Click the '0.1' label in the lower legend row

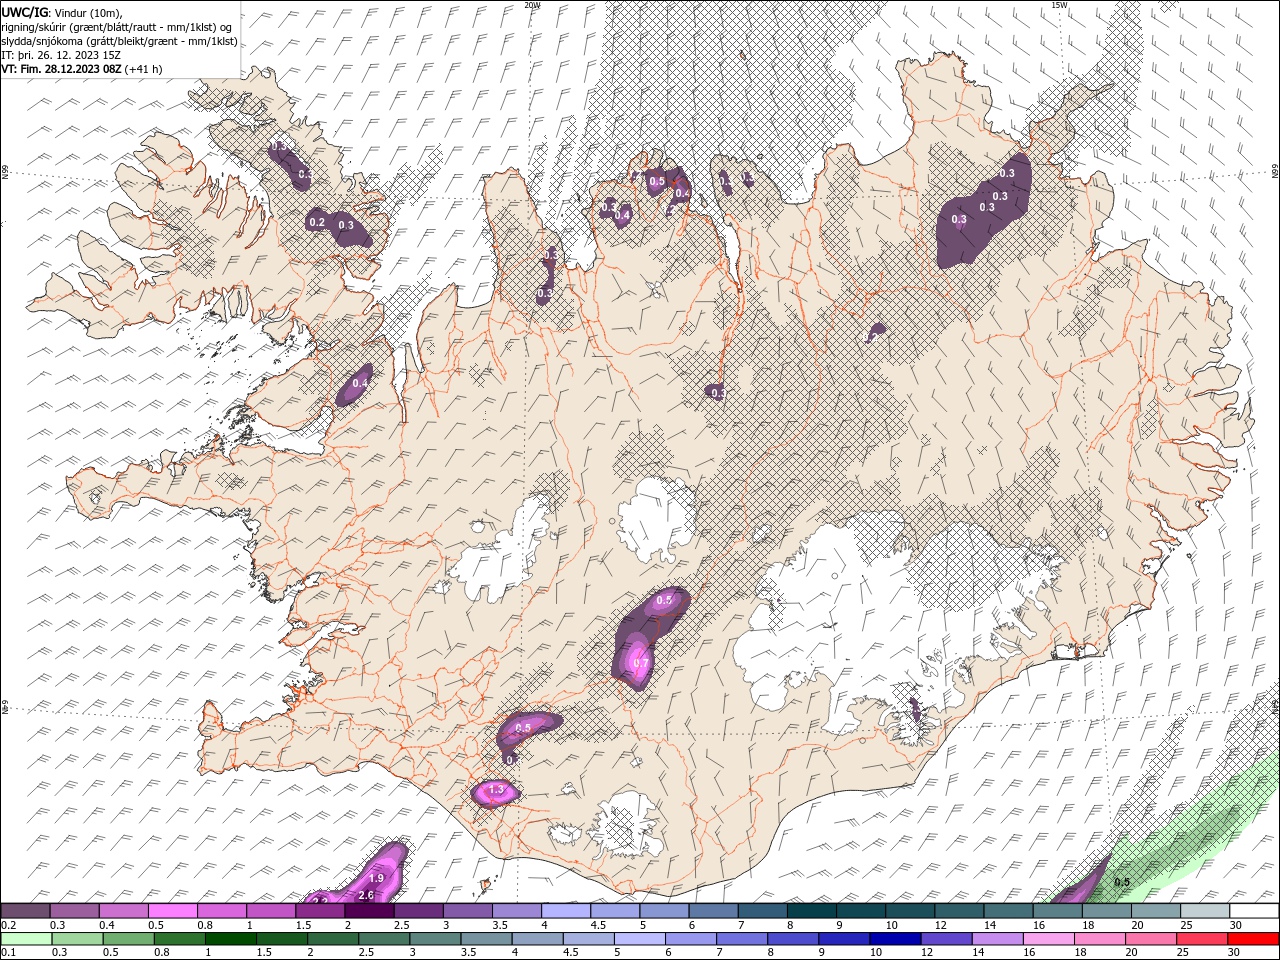point(8,953)
